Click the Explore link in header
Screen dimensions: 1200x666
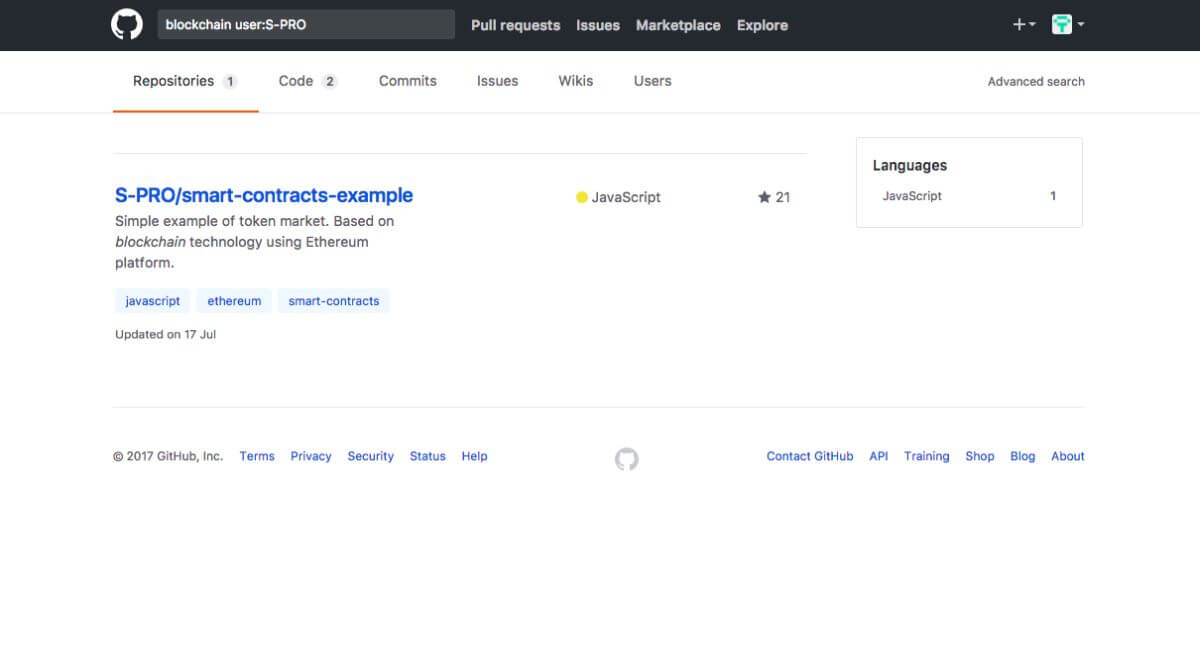[x=762, y=25]
